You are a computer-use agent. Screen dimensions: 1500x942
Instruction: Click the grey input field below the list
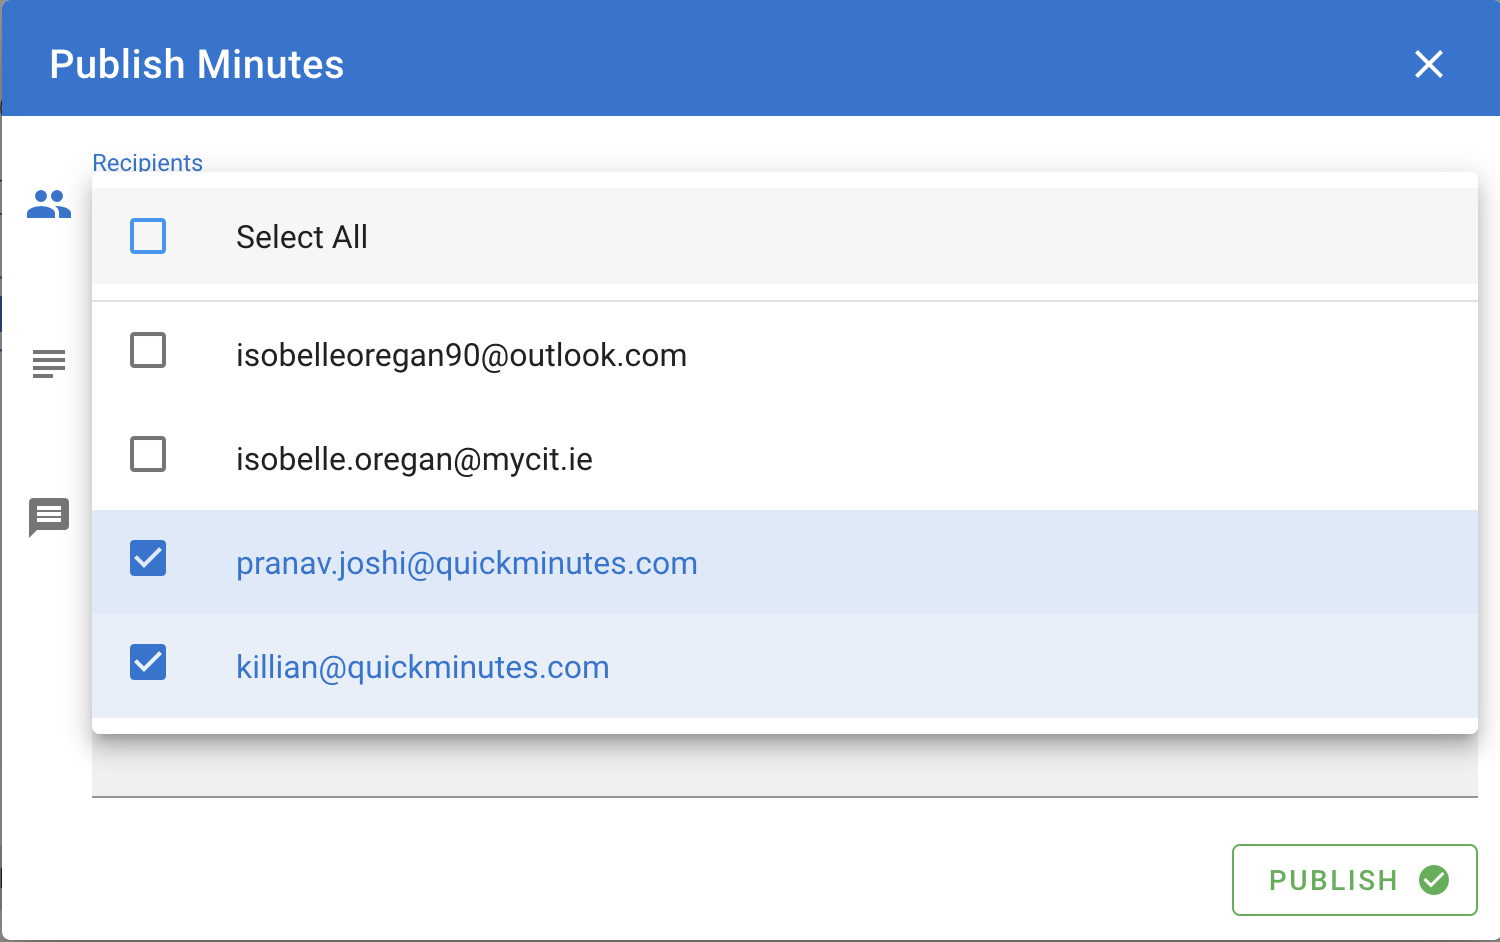(785, 766)
